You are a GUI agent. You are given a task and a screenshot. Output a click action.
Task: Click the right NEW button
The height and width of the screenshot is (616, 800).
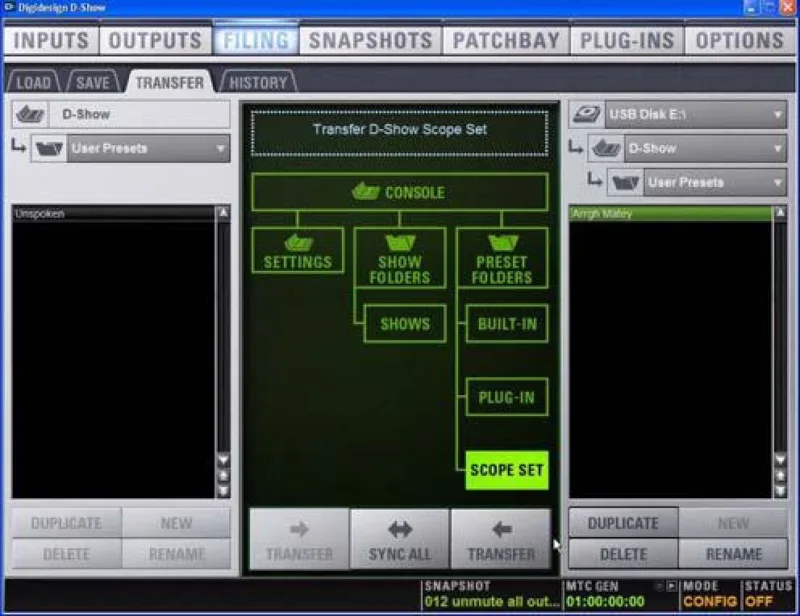click(733, 523)
